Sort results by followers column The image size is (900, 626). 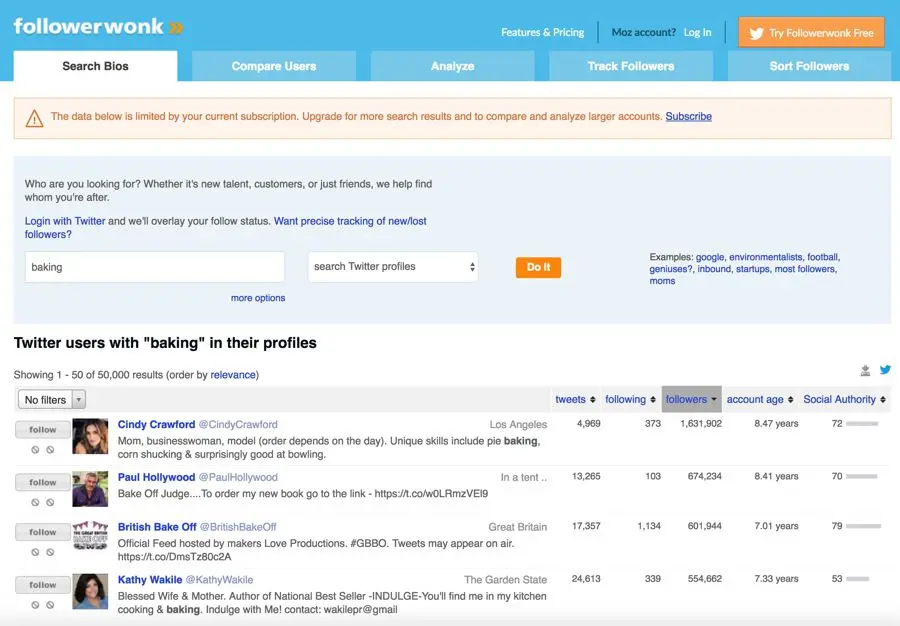(691, 399)
